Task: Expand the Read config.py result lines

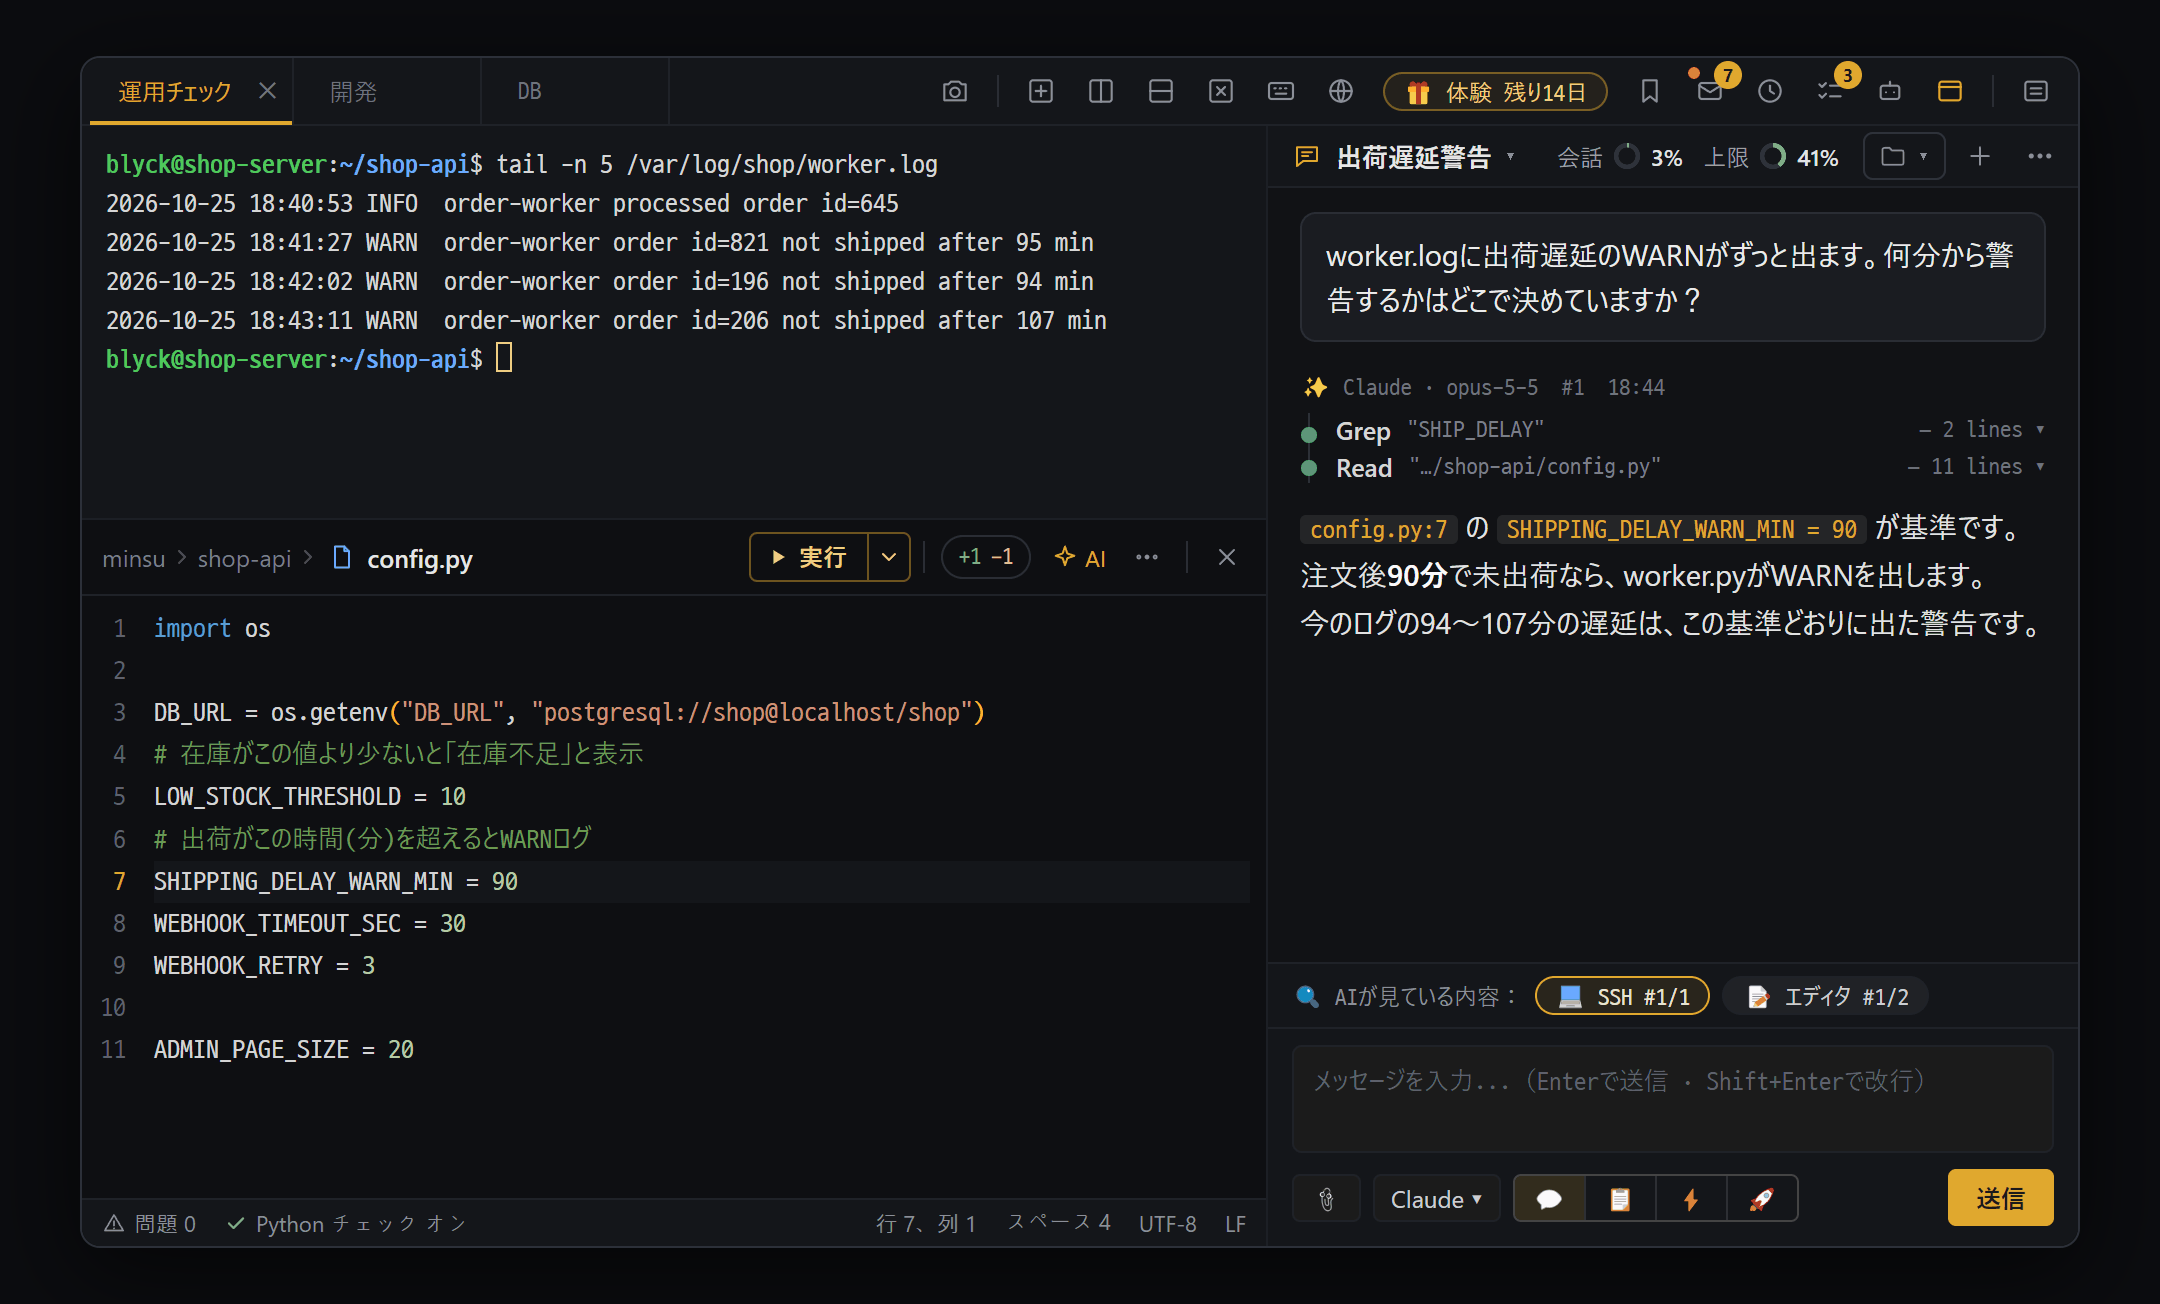Action: (1976, 467)
